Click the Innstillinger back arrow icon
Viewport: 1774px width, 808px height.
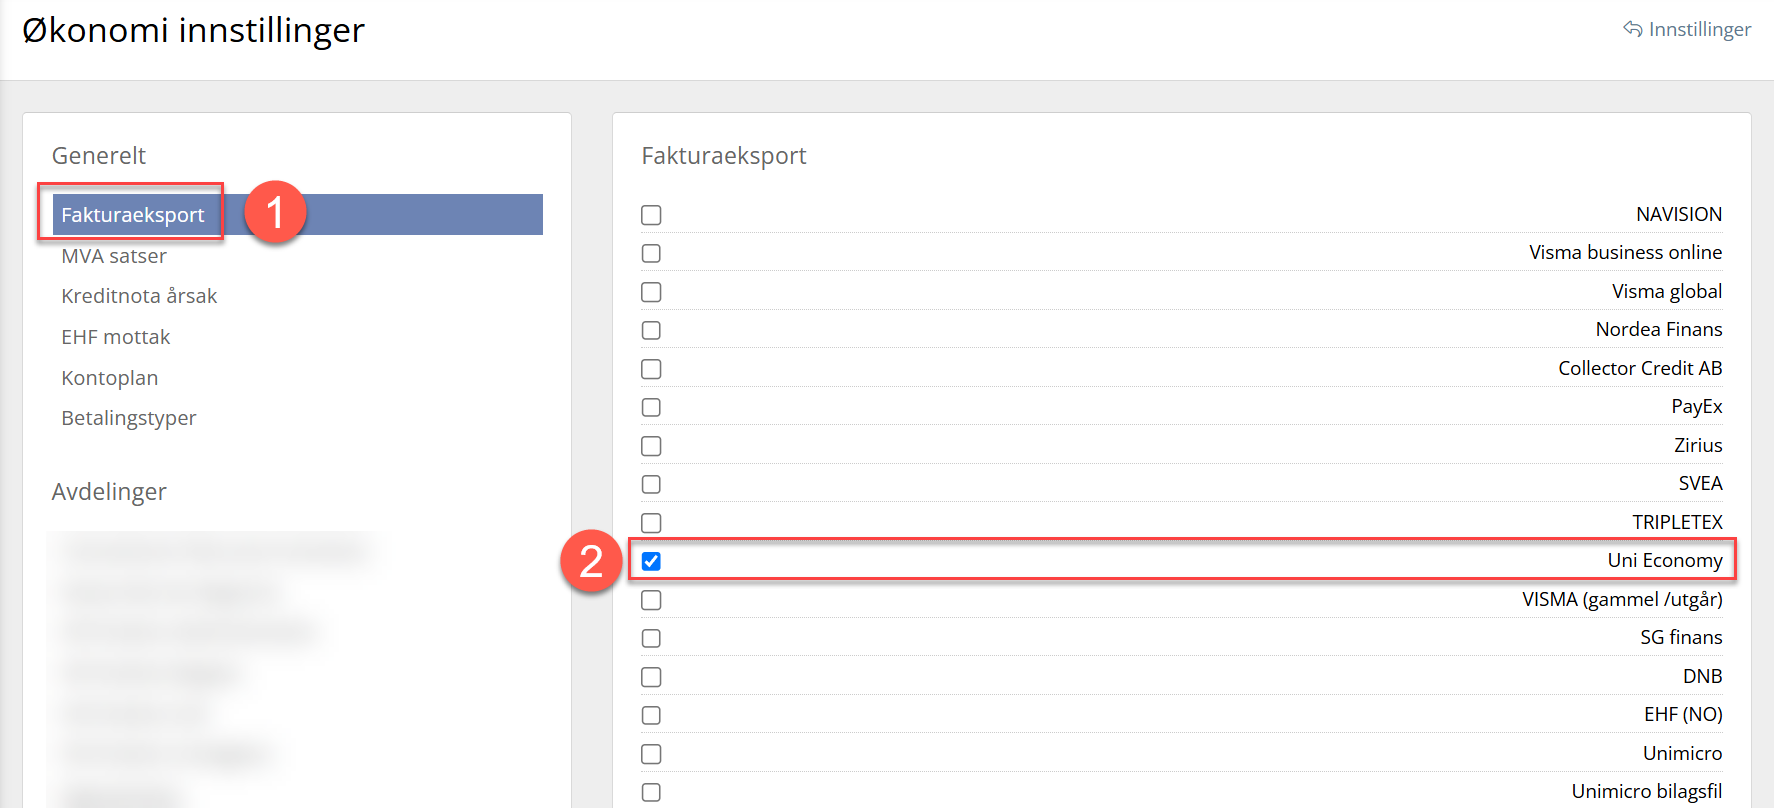1632,29
